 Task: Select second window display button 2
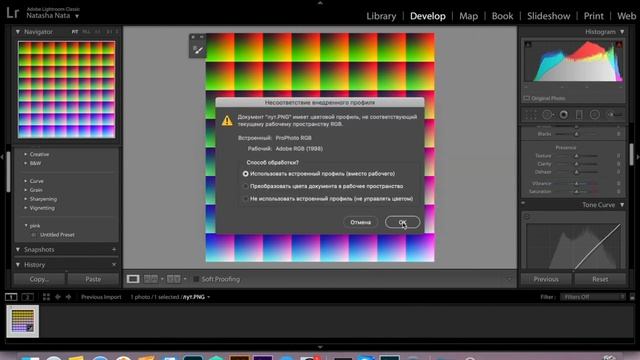point(27,297)
